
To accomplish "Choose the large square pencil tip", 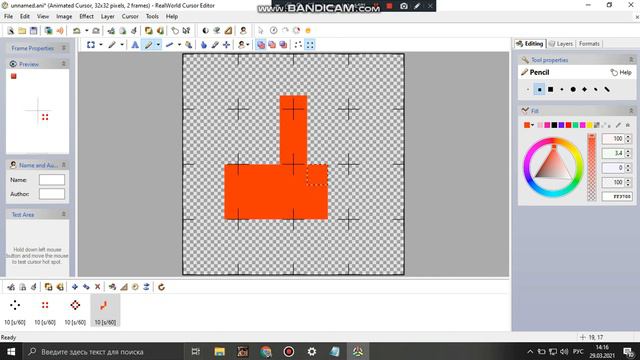I will [x=551, y=89].
